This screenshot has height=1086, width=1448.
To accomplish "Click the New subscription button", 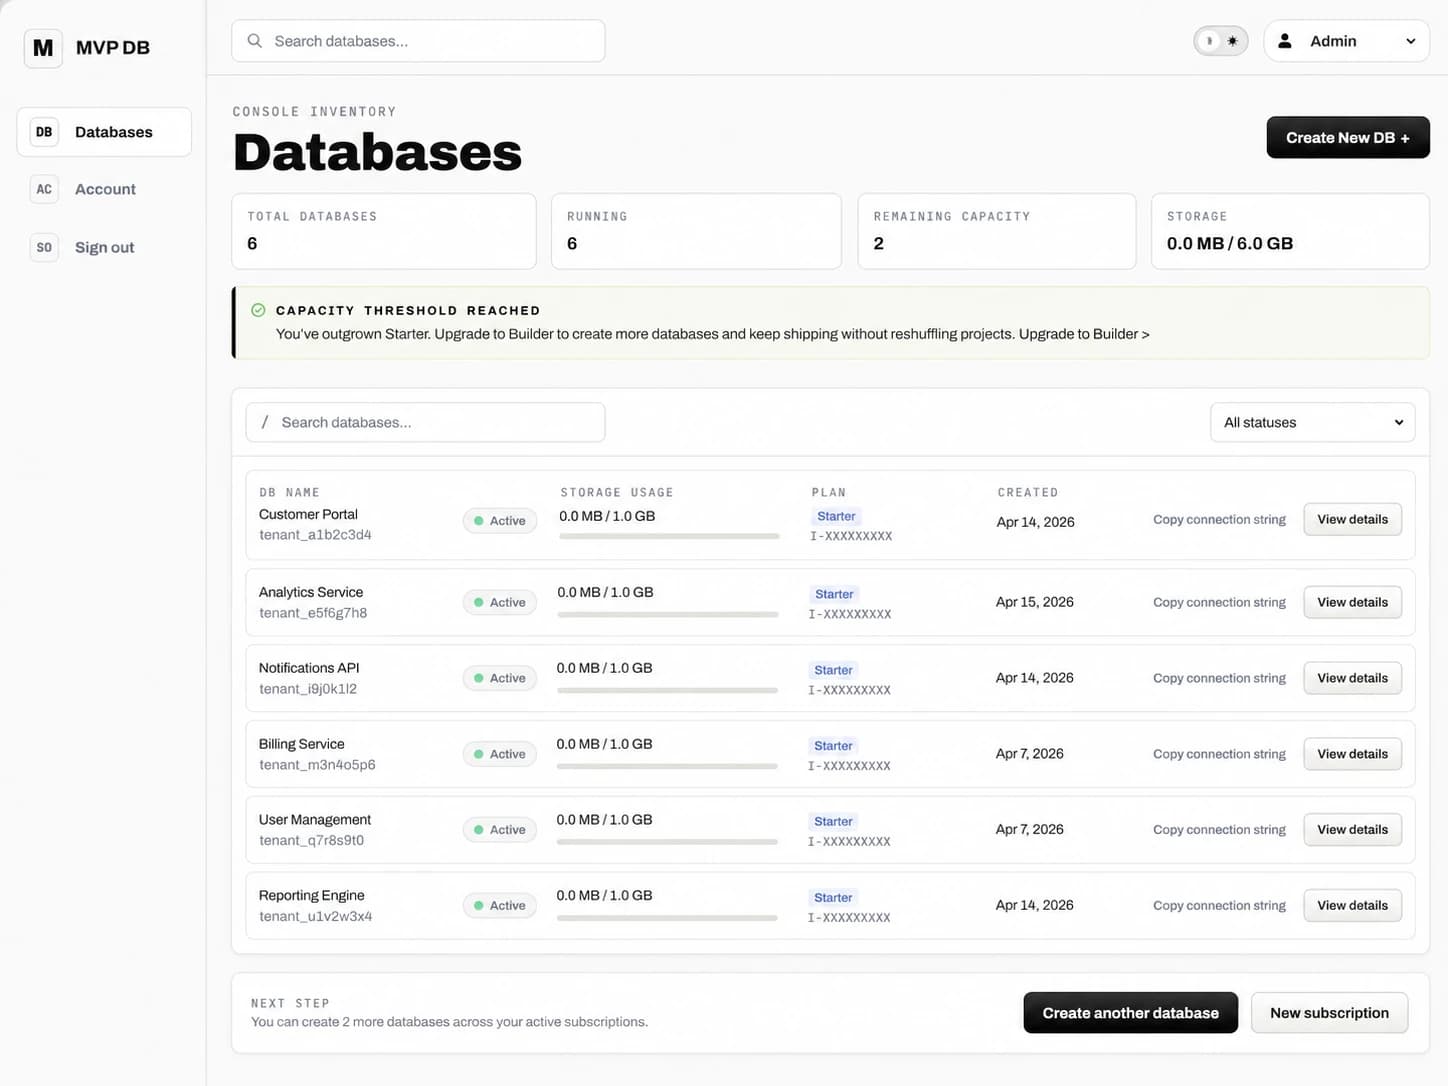I will point(1329,1013).
